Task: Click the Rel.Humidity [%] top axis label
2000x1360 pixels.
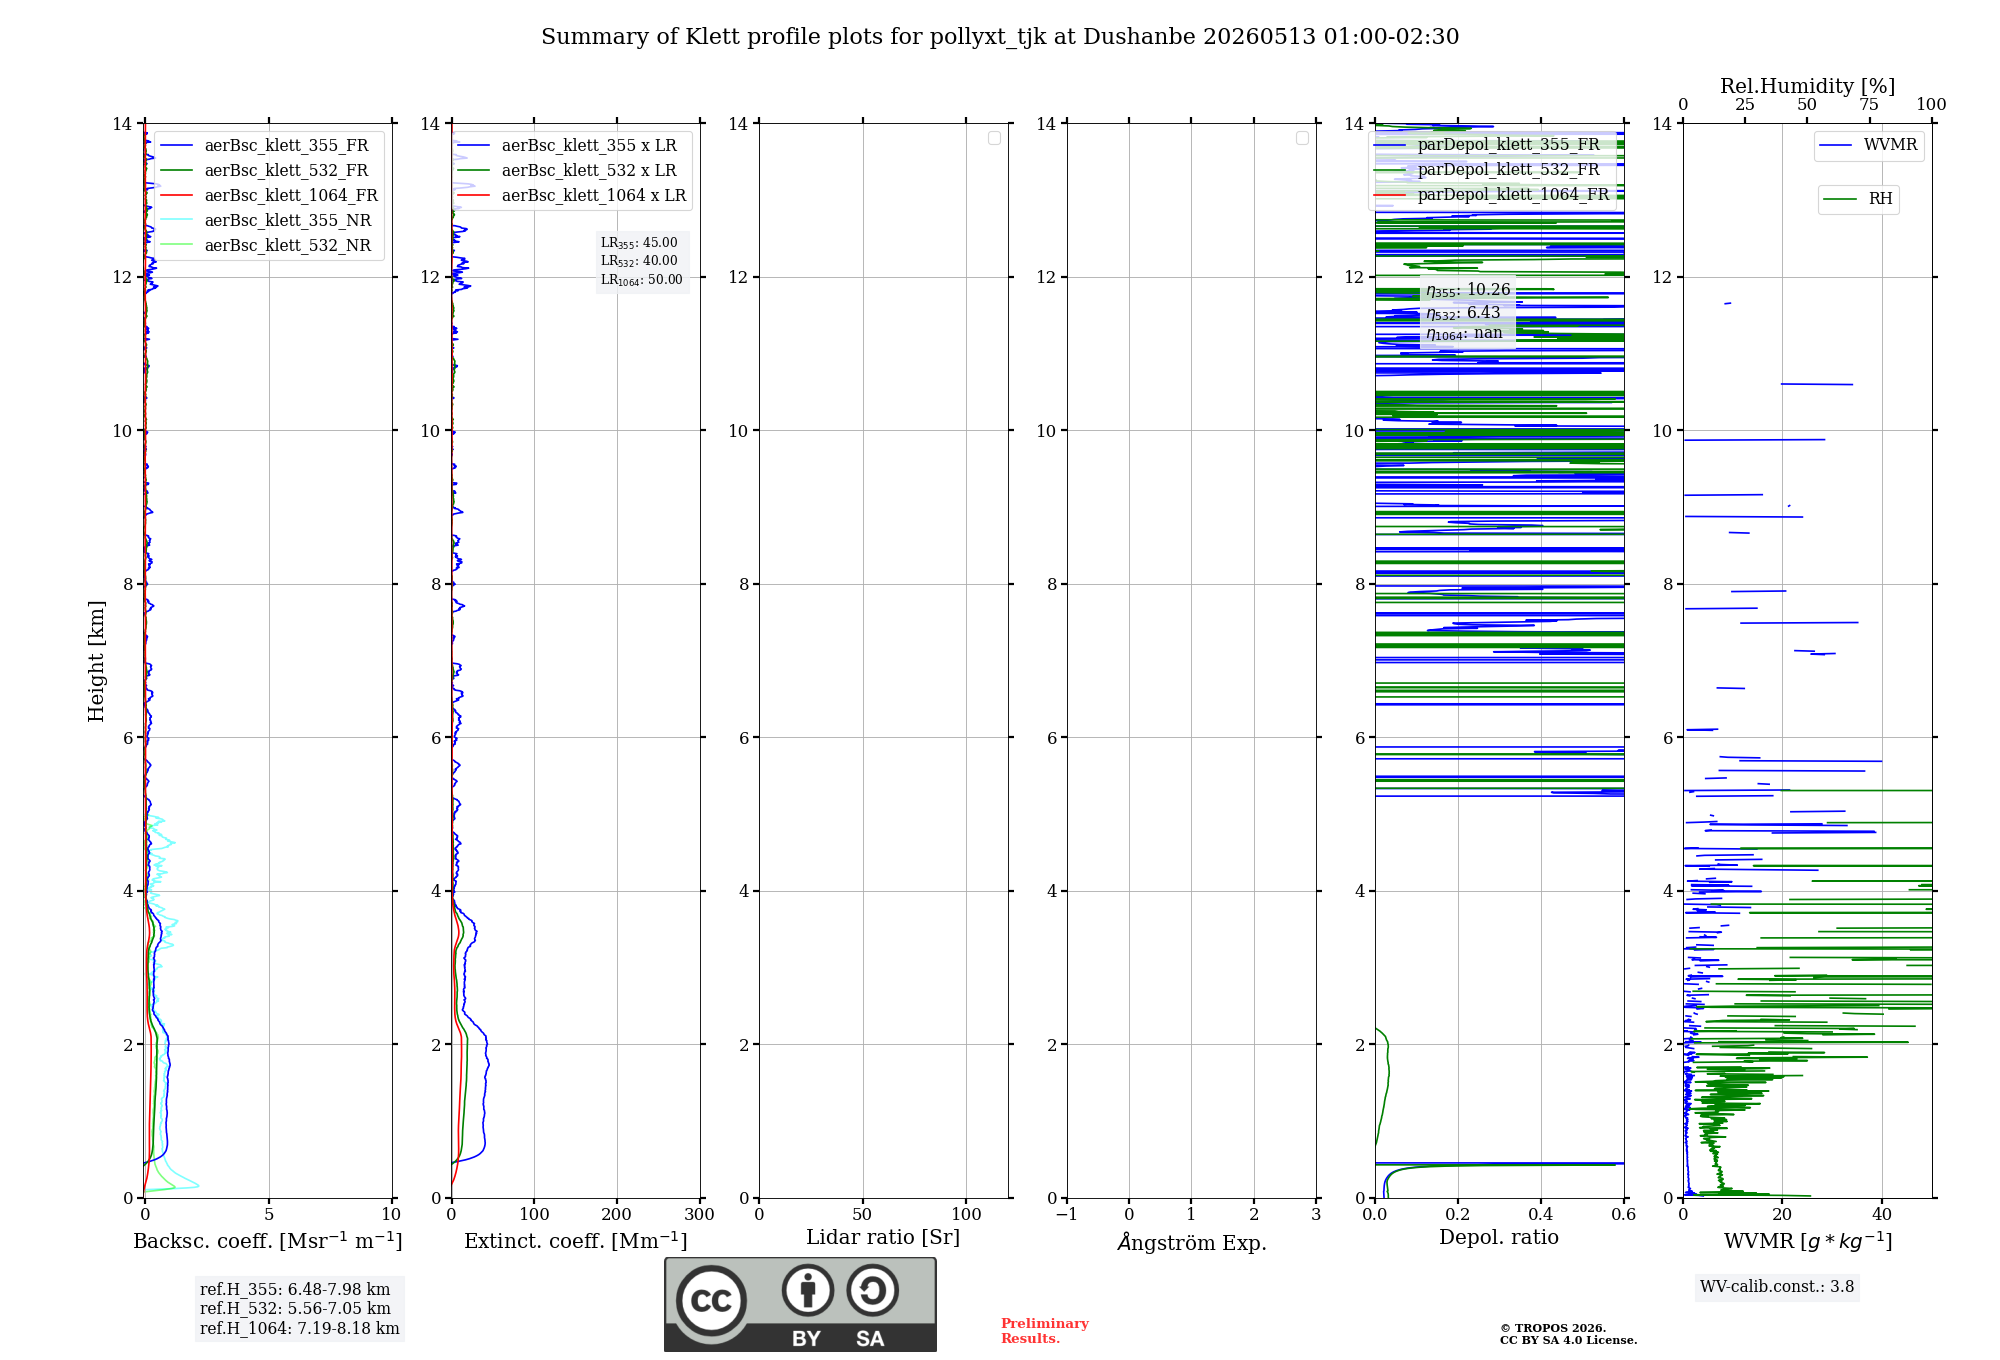Action: (x=1808, y=87)
